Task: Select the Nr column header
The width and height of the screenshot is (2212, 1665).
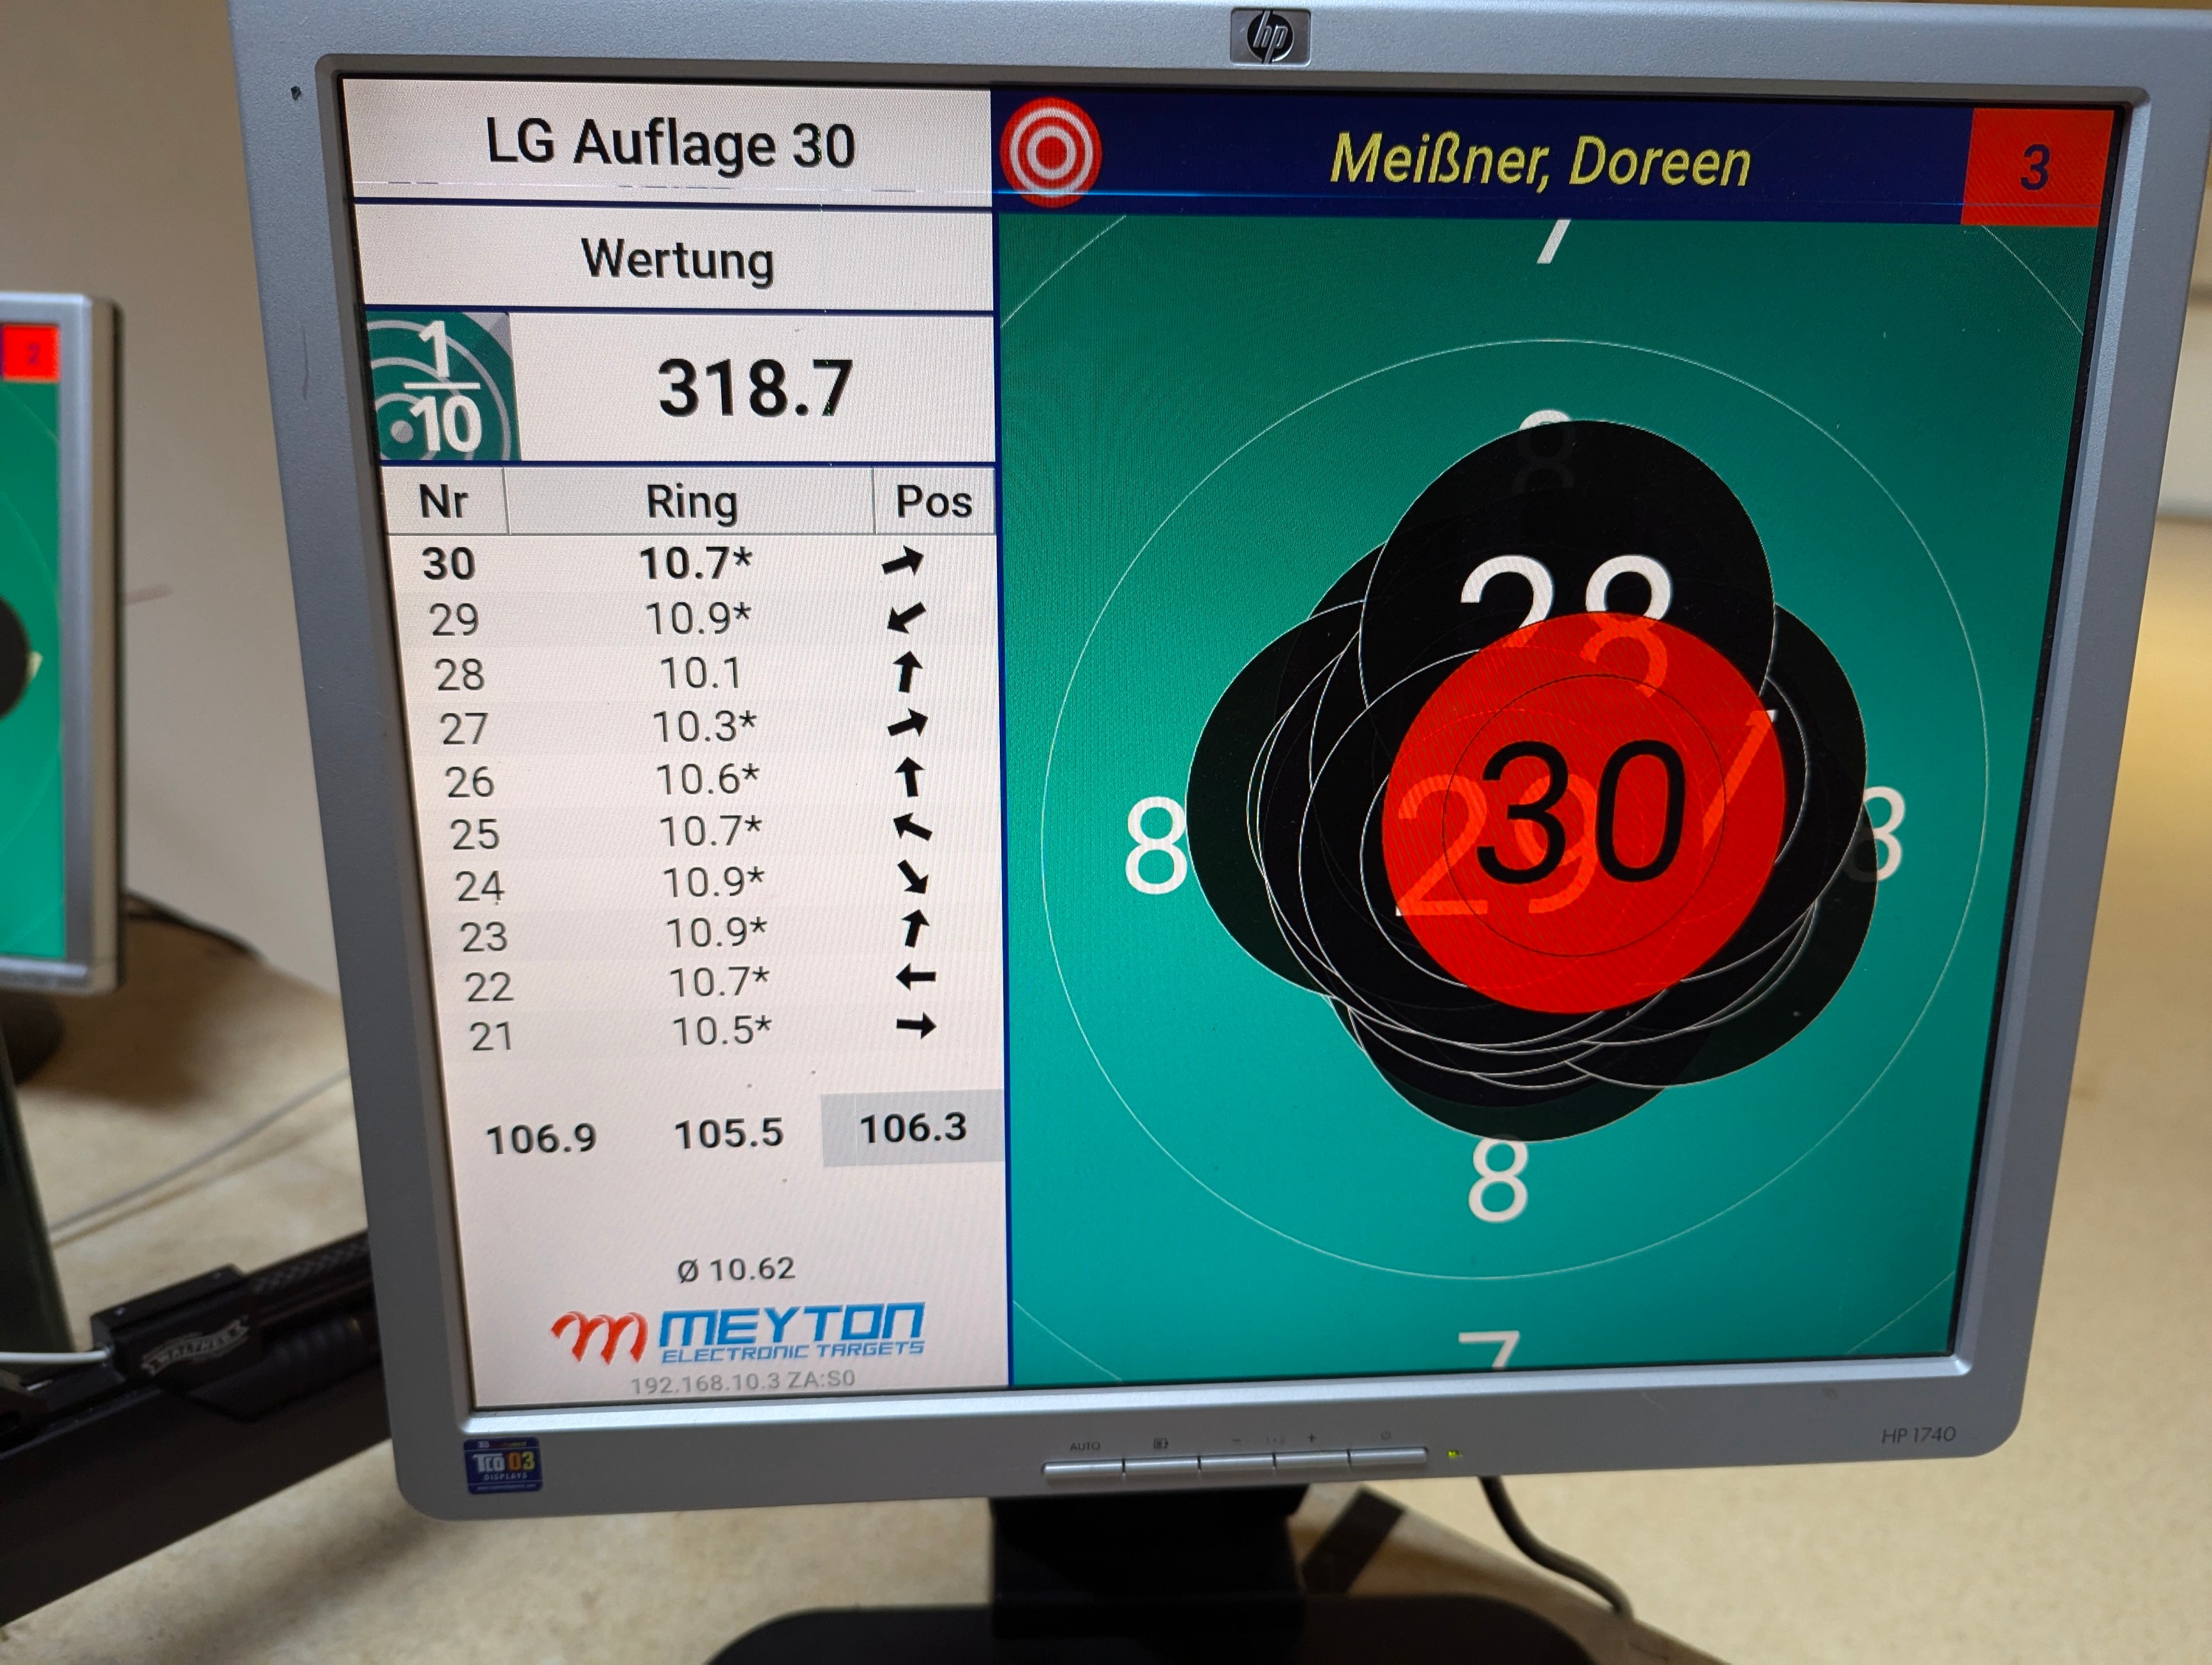Action: pos(443,501)
